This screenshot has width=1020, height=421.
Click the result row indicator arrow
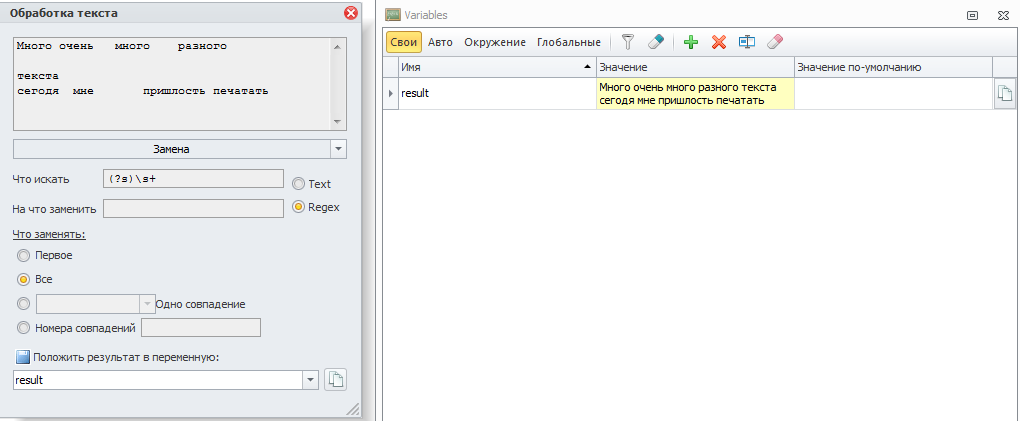[x=391, y=93]
